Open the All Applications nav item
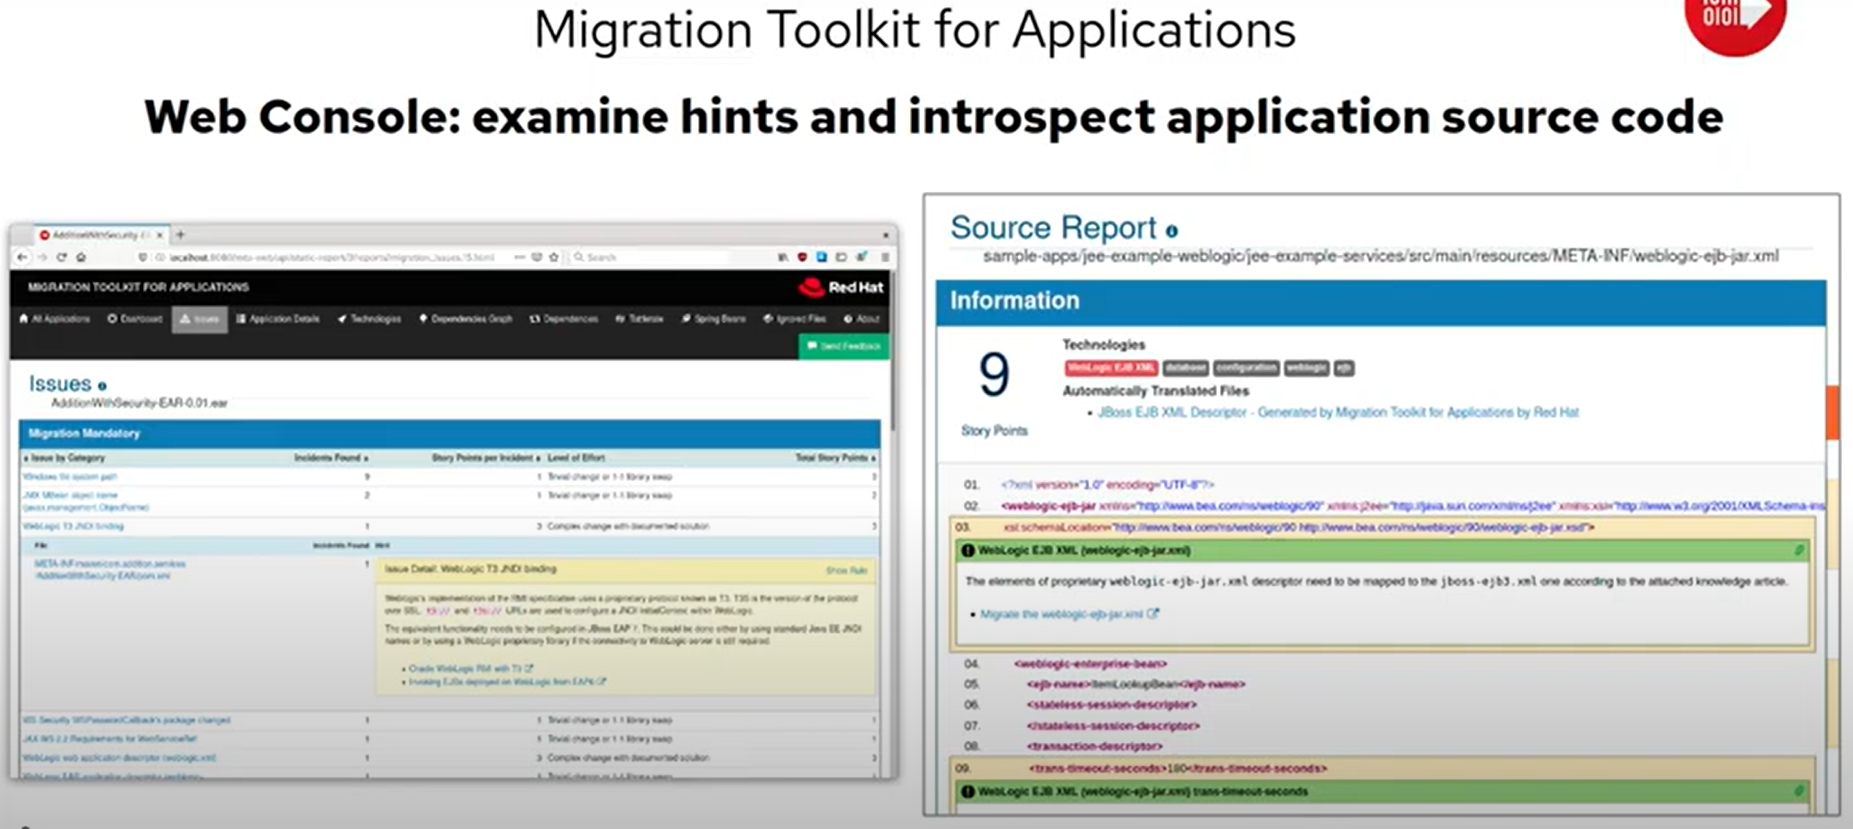Viewport: 1853px width, 829px height. pos(55,319)
